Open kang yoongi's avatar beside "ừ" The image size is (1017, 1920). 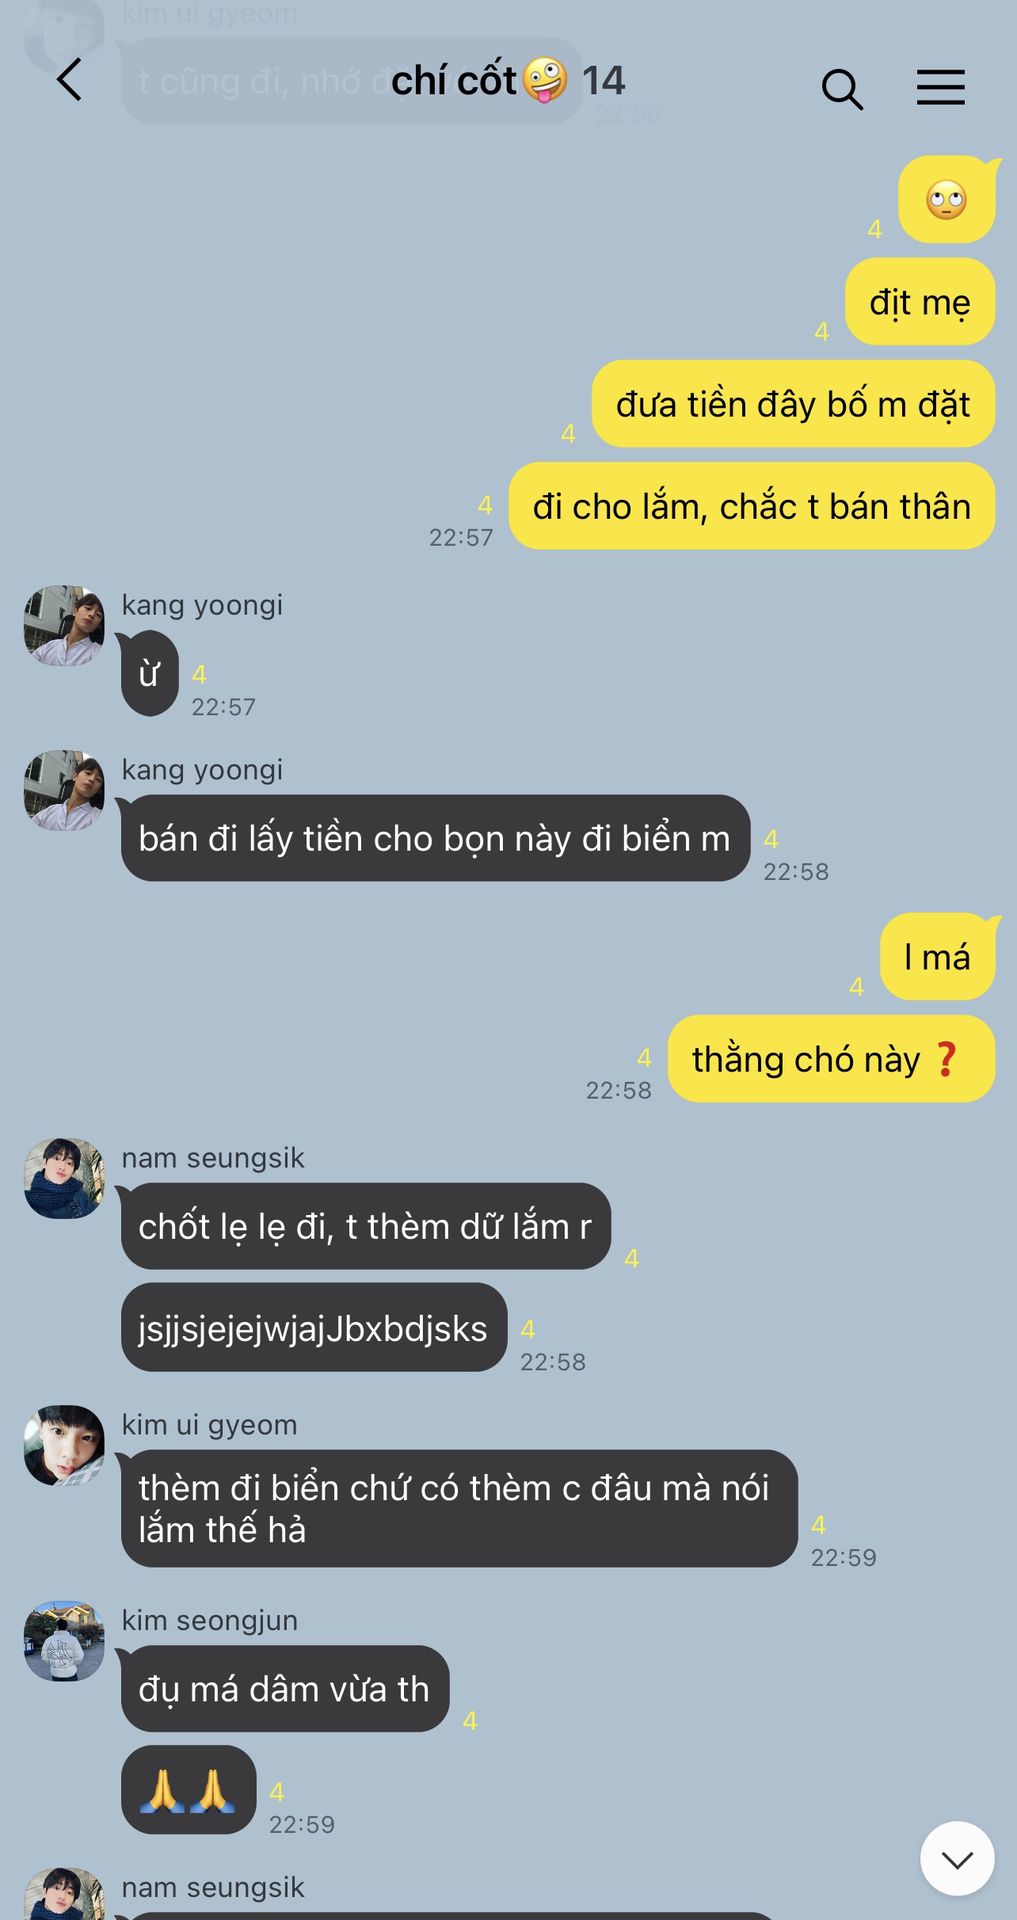[x=64, y=626]
